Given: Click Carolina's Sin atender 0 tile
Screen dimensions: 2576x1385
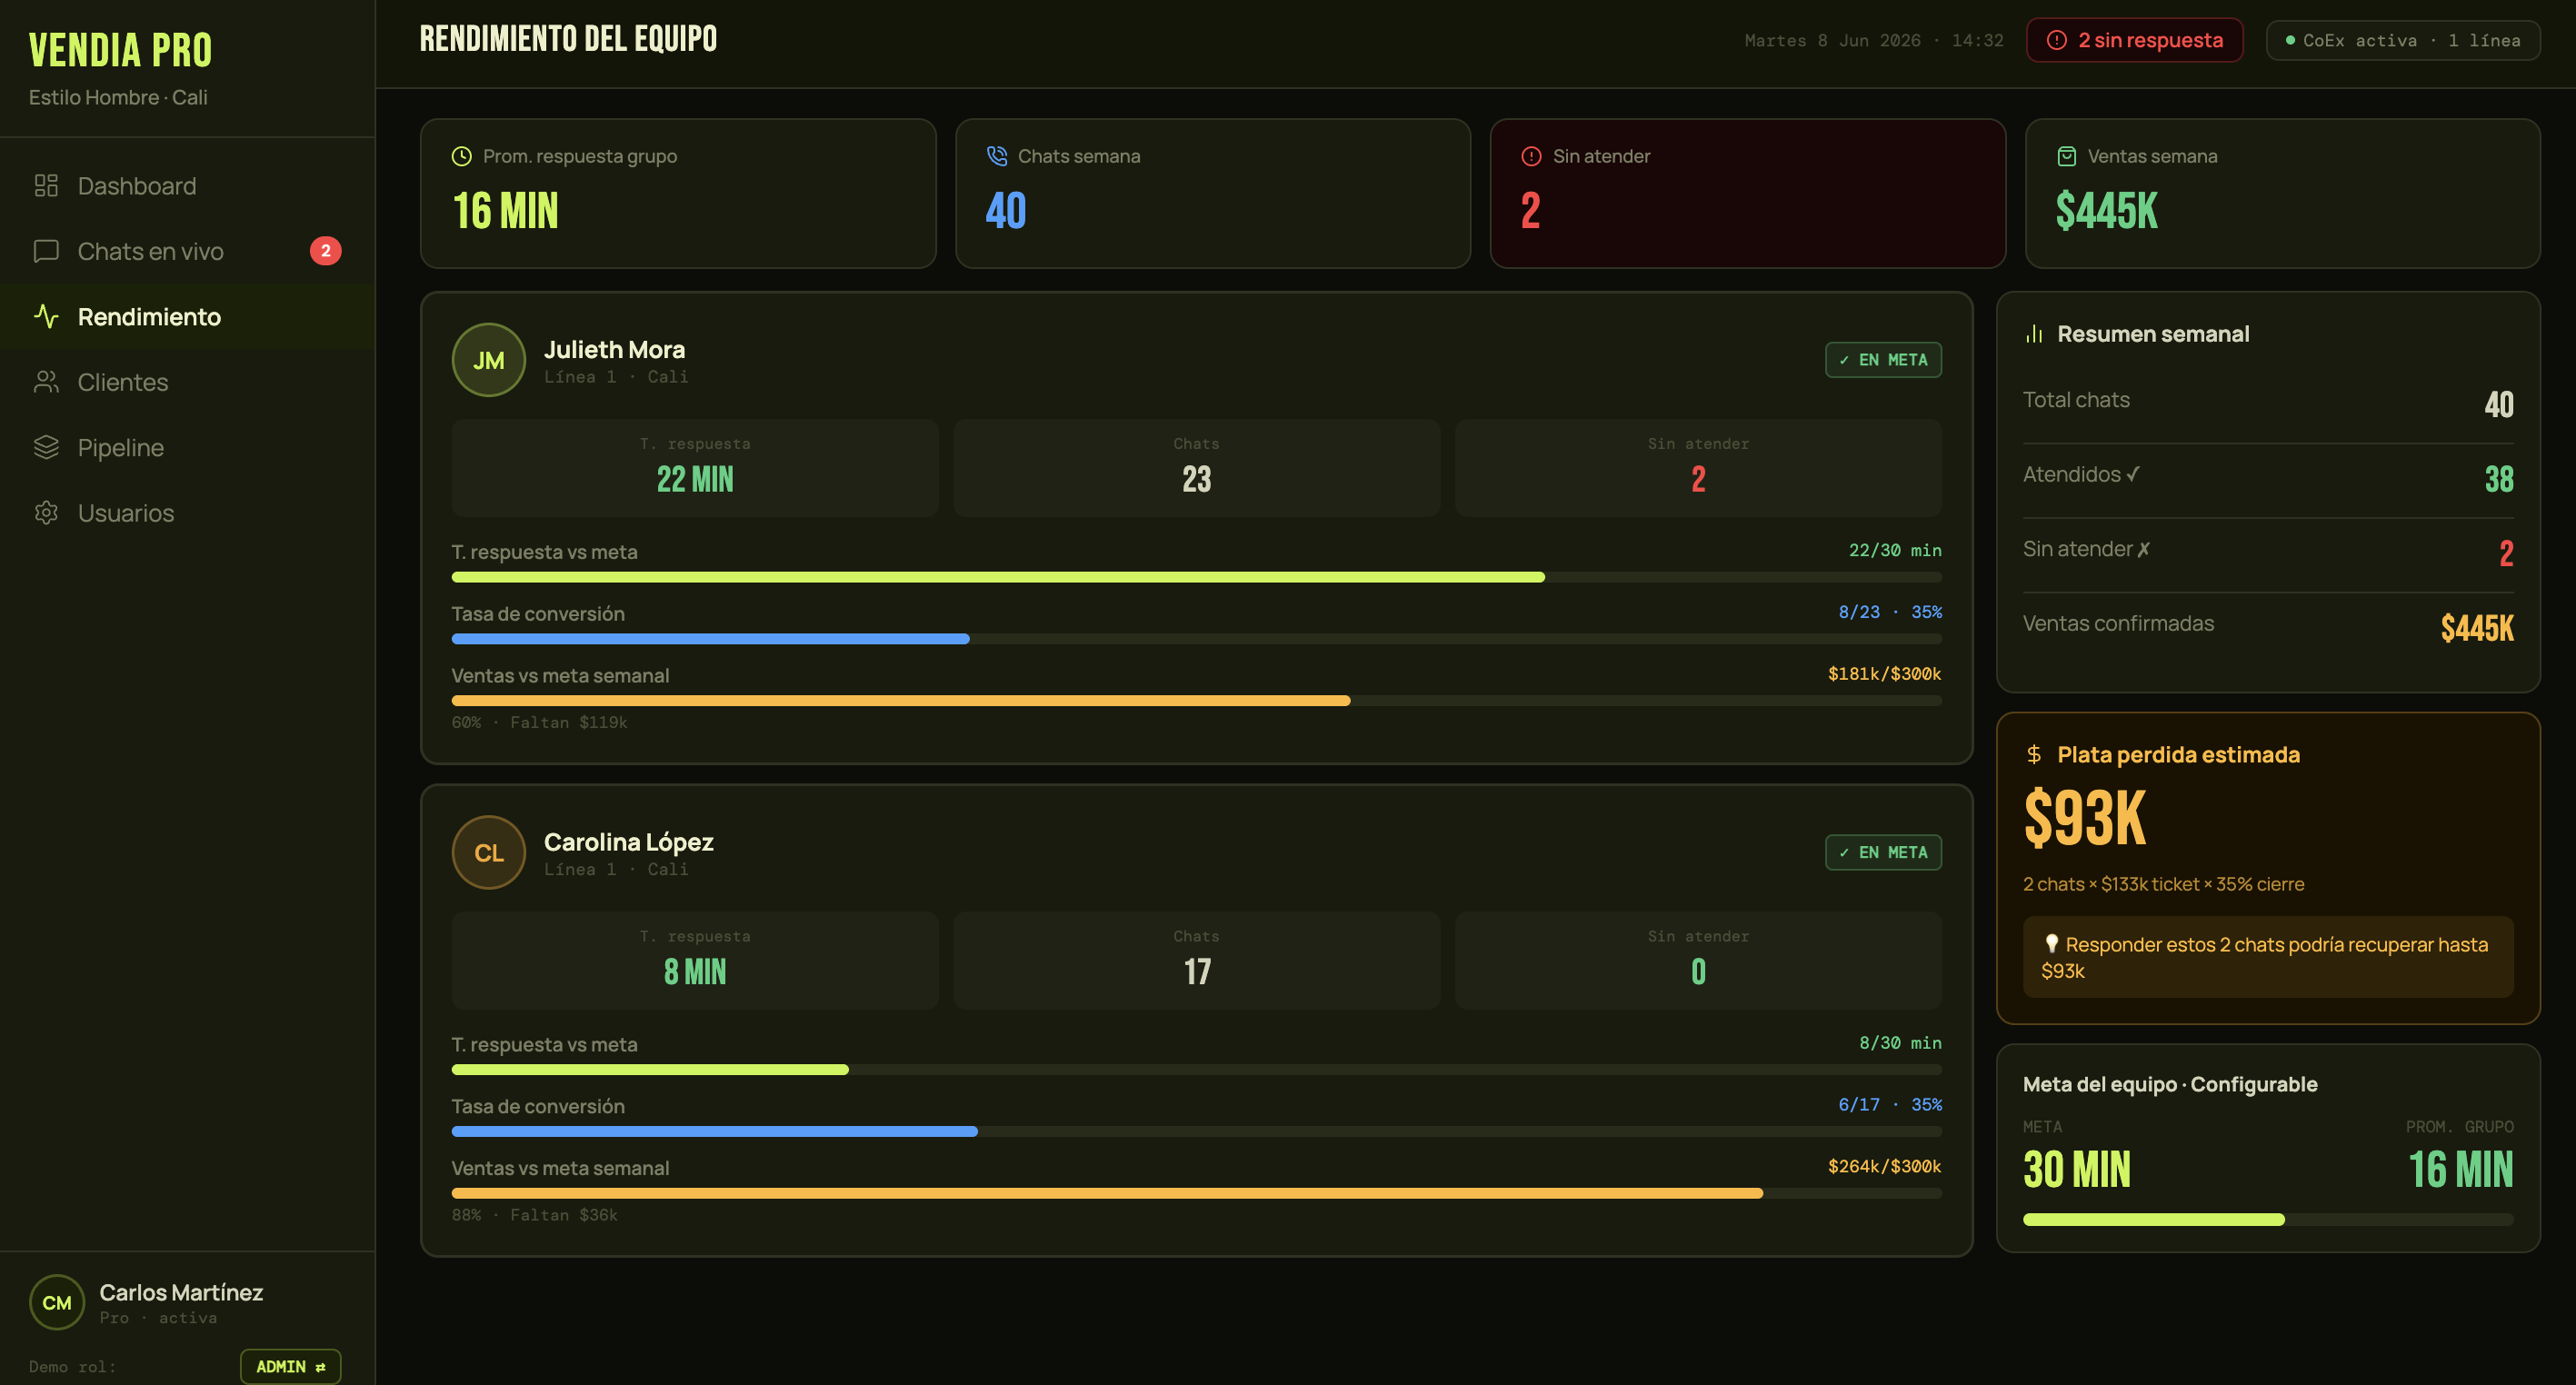Looking at the screenshot, I should click(1698, 961).
